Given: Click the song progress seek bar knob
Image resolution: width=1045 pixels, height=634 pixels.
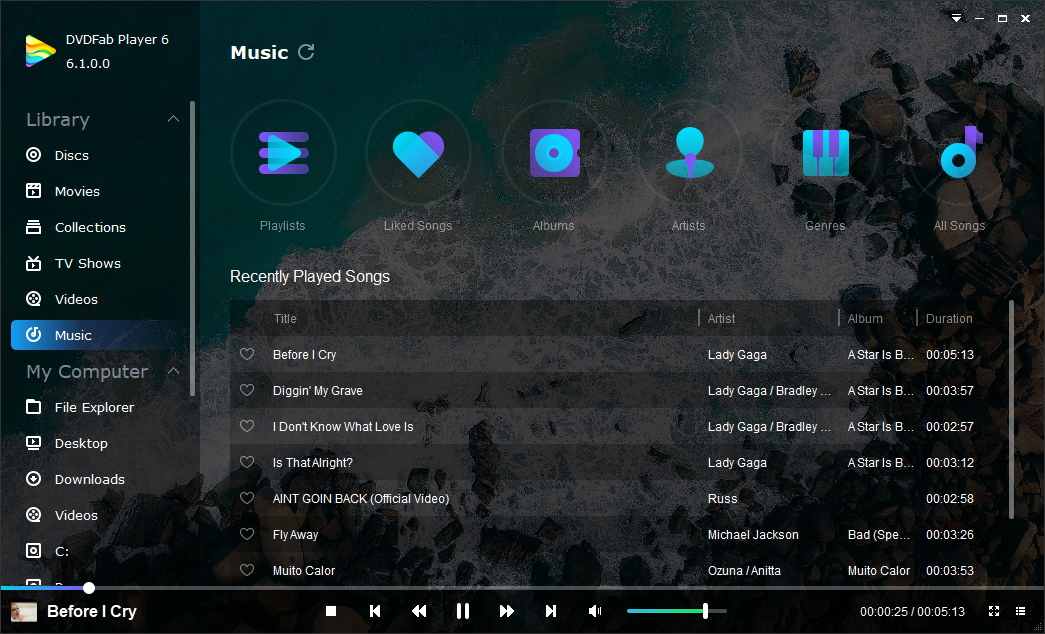Looking at the screenshot, I should [89, 588].
